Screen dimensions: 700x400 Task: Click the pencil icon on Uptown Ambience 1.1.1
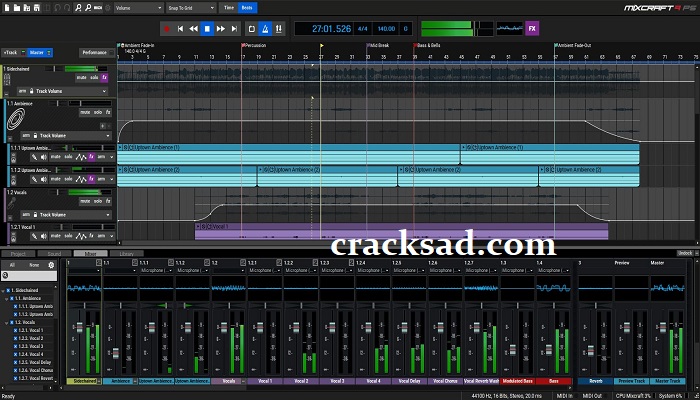click(34, 157)
